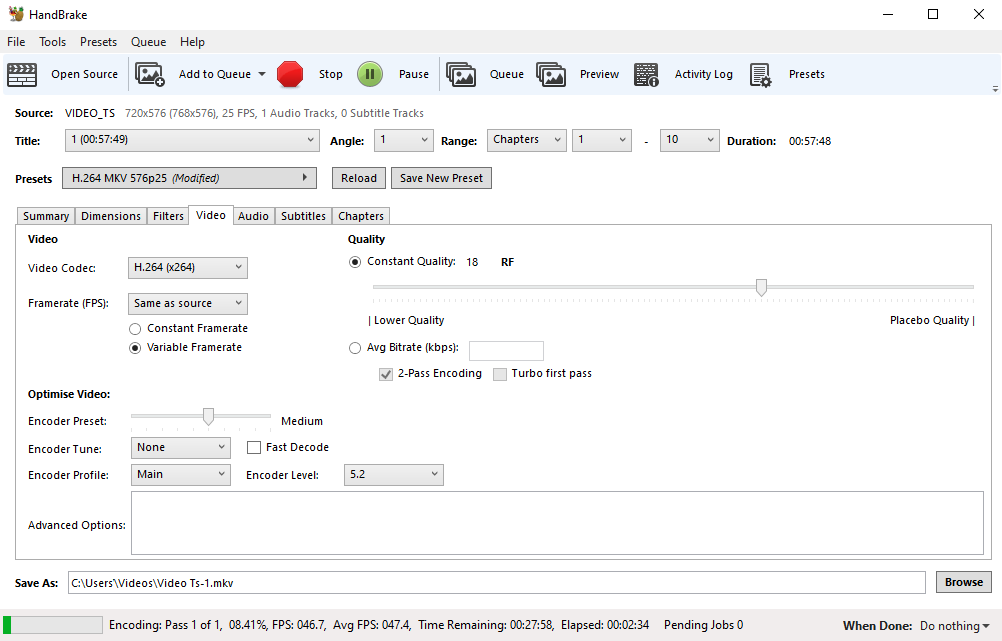Select Variable Framerate radio button
1002x641 pixels.
point(135,348)
